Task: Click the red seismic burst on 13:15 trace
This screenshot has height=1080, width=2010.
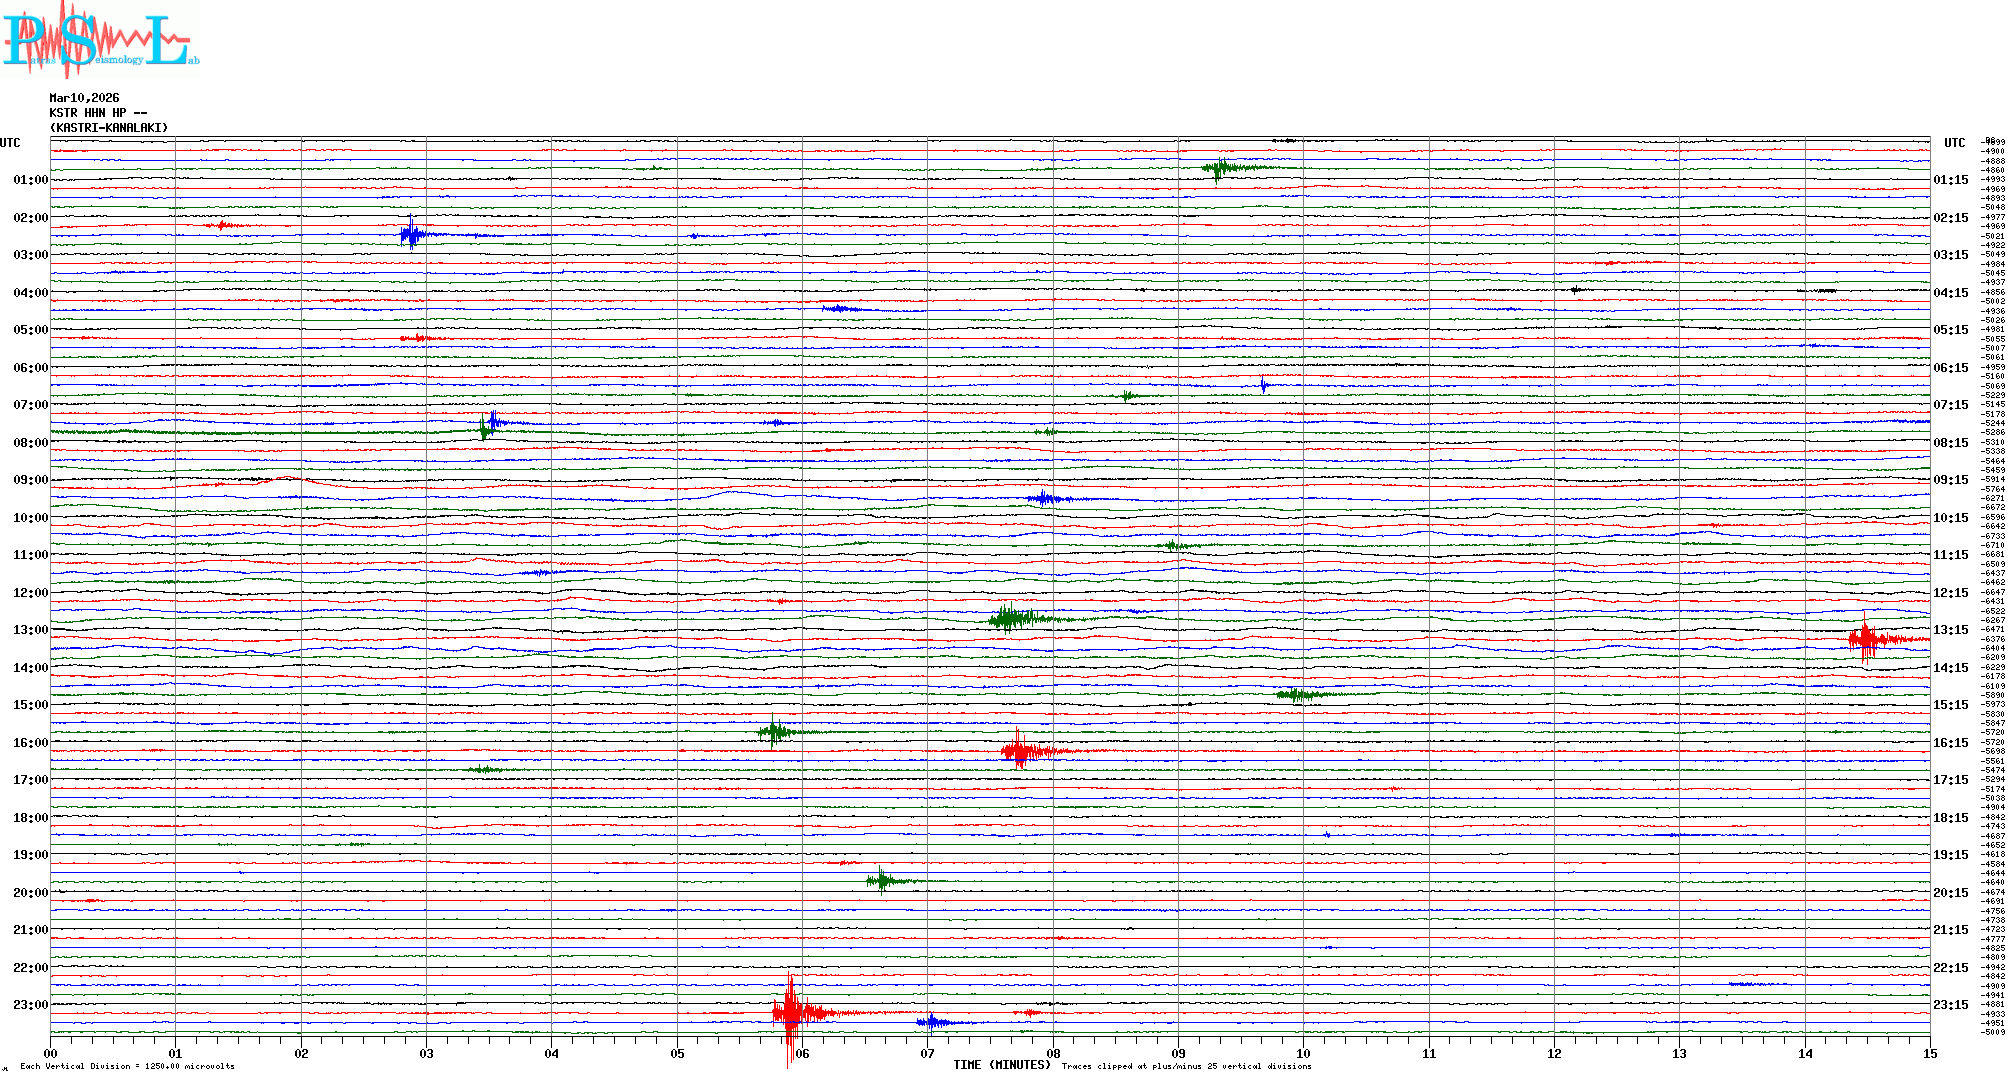Action: (x=1865, y=639)
